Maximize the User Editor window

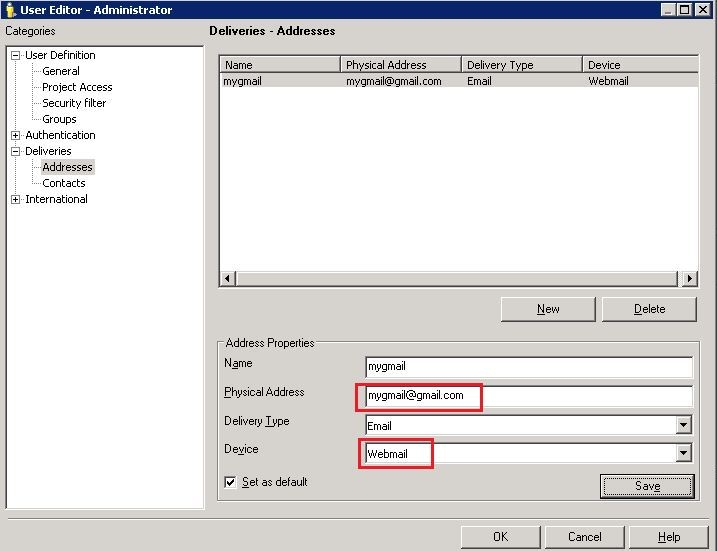(685, 10)
